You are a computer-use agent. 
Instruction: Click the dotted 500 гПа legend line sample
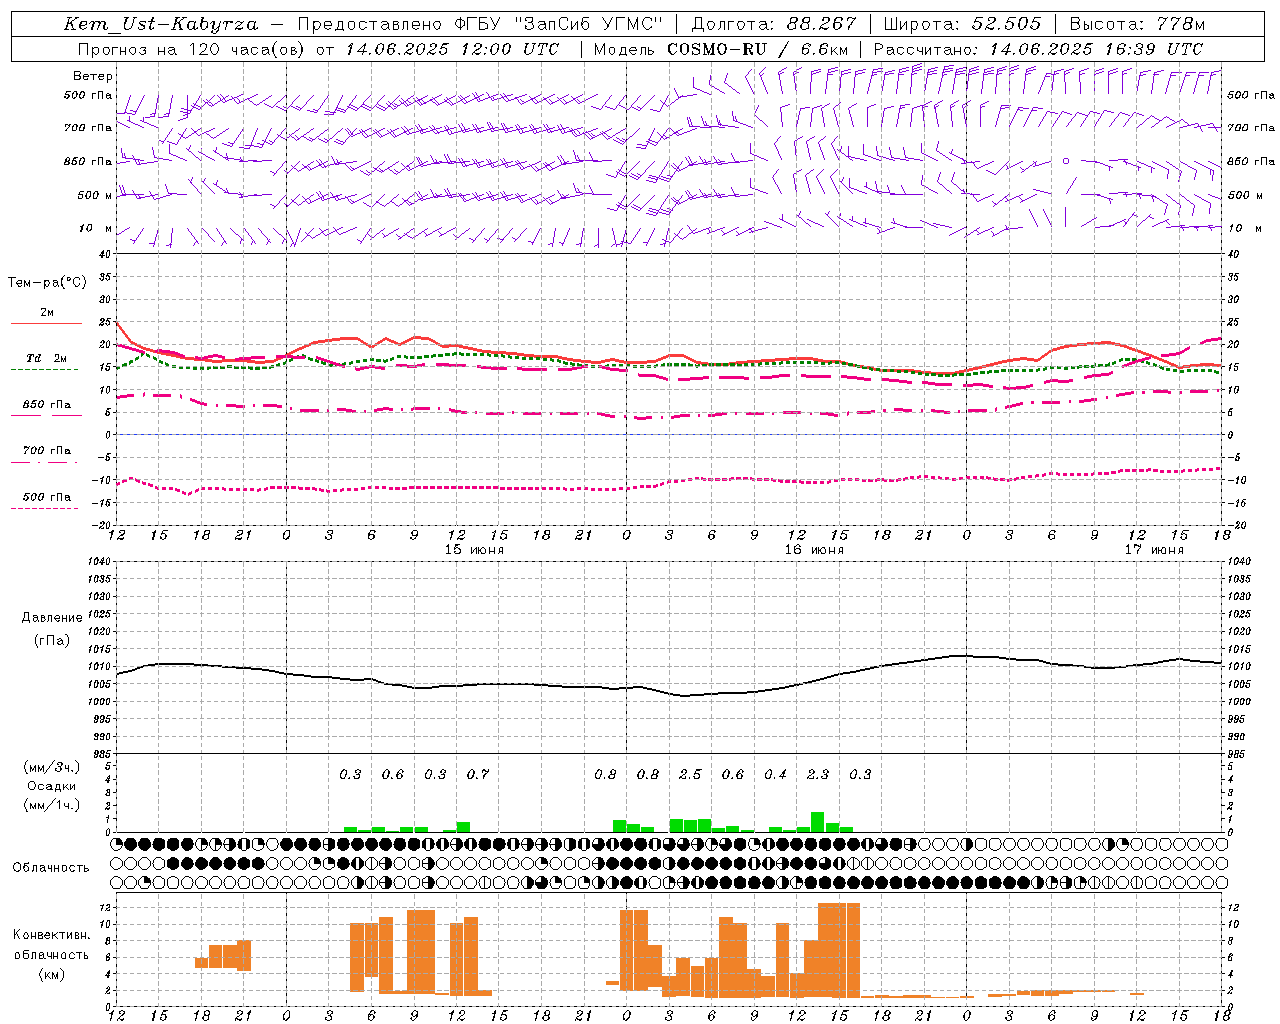[44, 508]
